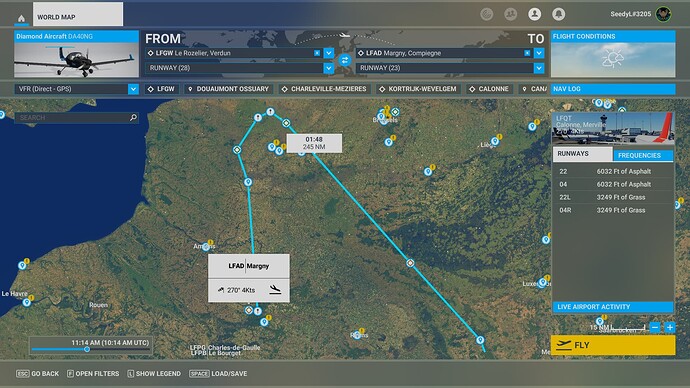Open the friends group icon
The height and width of the screenshot is (388, 690).
tap(510, 14)
